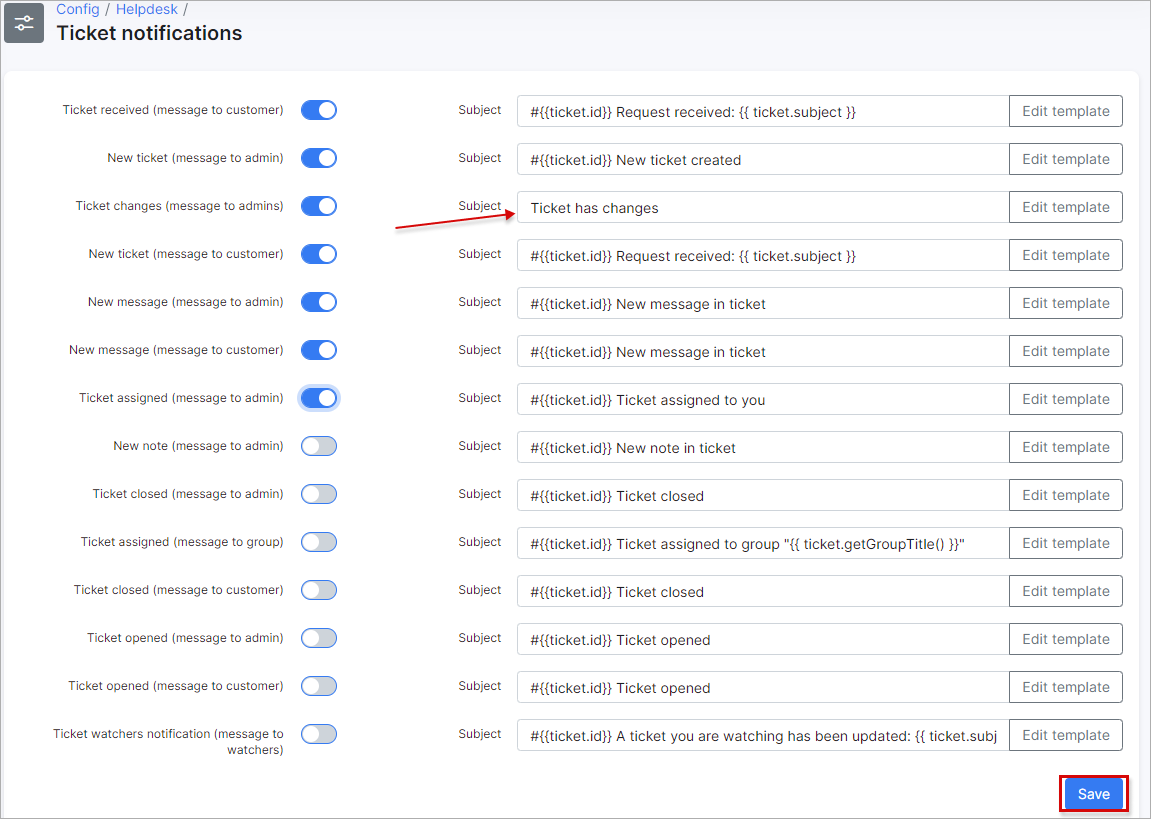
Task: Disable Ticket assigned (message to admin) toggle
Action: pyautogui.click(x=318, y=398)
